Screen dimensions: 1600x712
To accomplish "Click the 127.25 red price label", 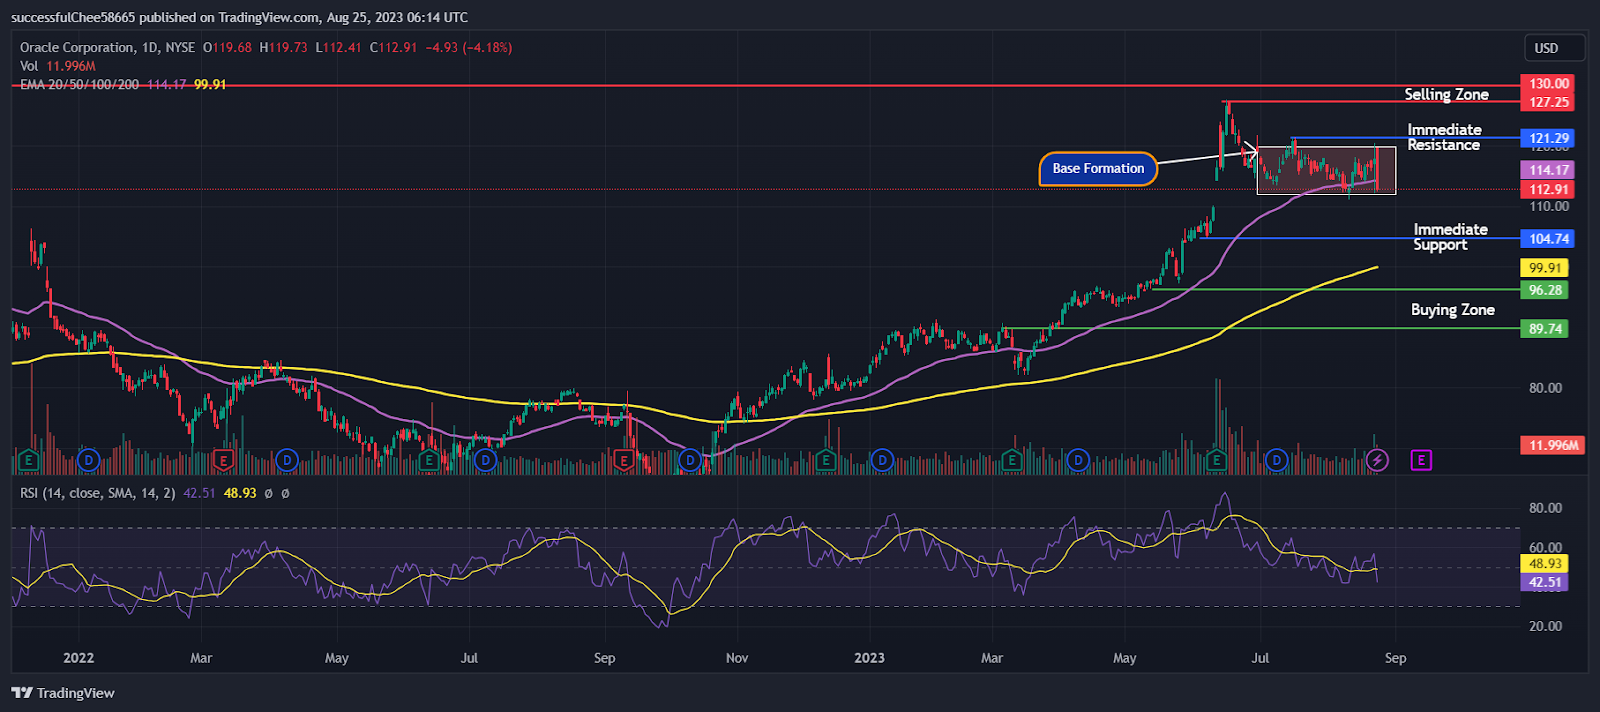I will (x=1548, y=102).
